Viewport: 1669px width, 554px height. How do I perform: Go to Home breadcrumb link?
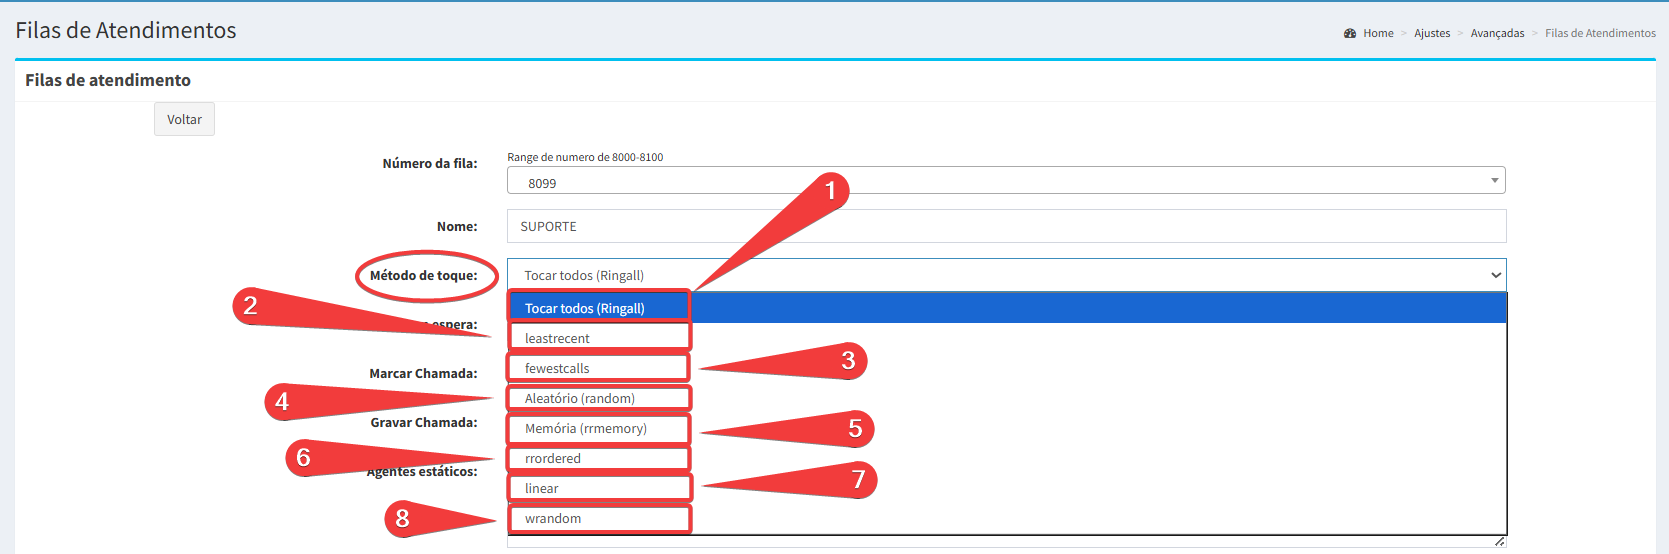coord(1378,33)
